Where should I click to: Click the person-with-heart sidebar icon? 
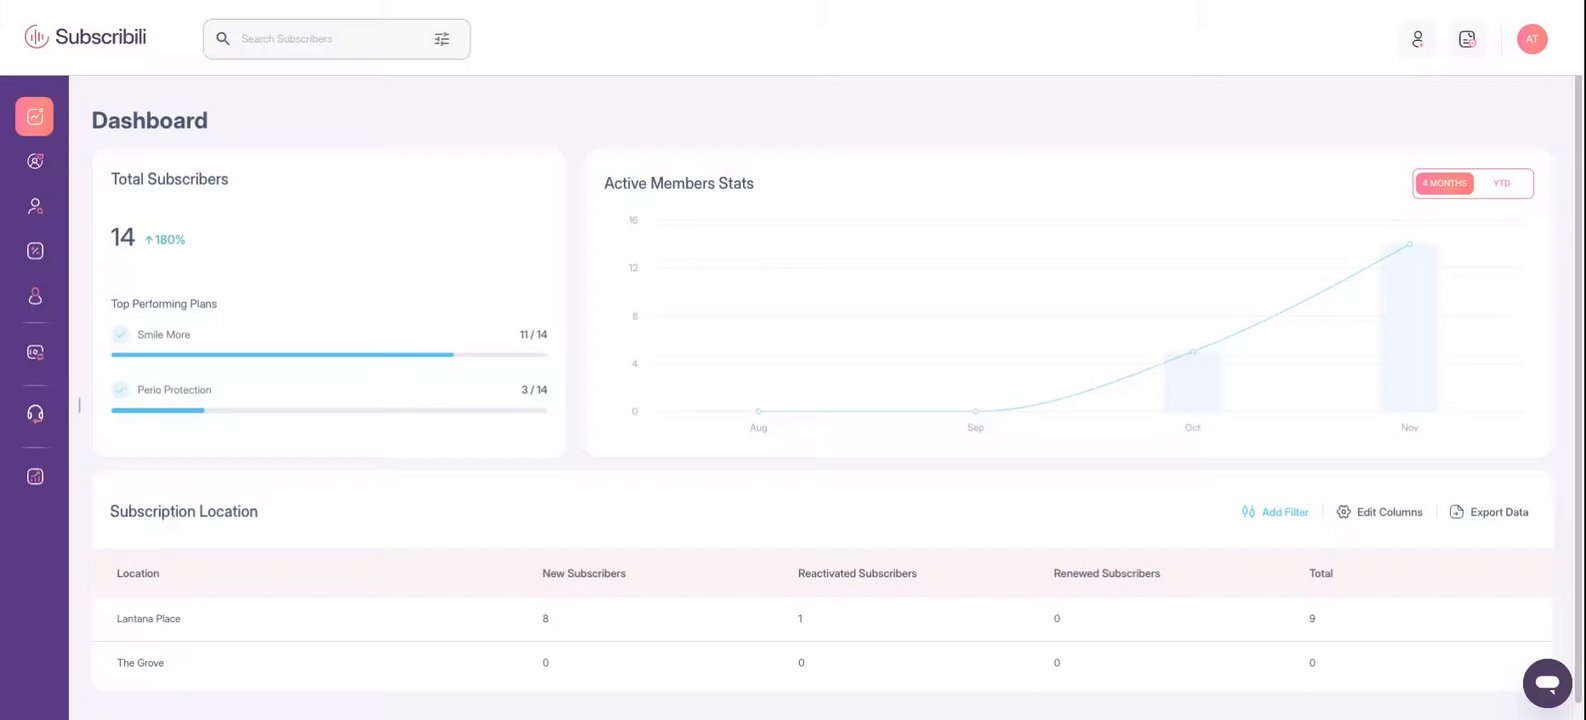[x=35, y=161]
